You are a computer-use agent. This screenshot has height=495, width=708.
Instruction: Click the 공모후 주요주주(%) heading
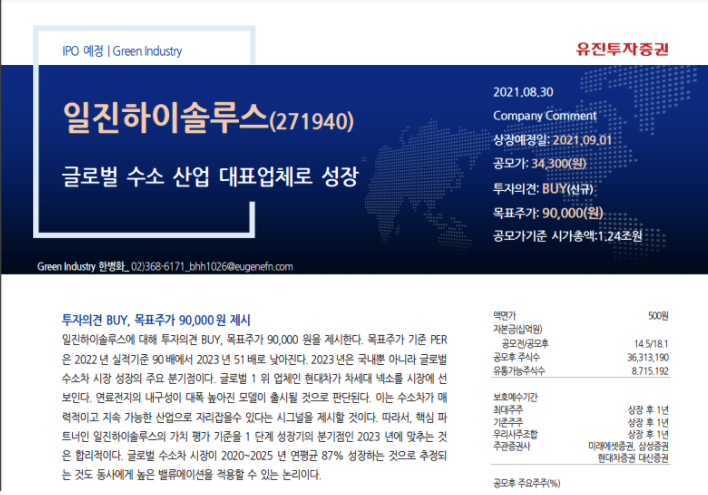click(526, 484)
